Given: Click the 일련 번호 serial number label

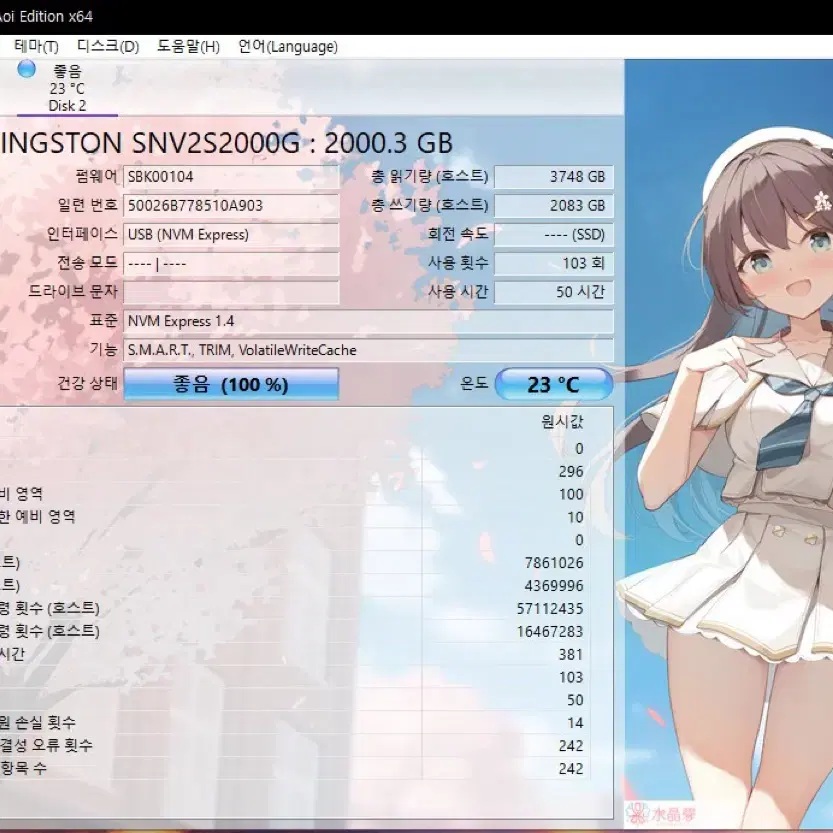Looking at the screenshot, I should click(87, 205).
